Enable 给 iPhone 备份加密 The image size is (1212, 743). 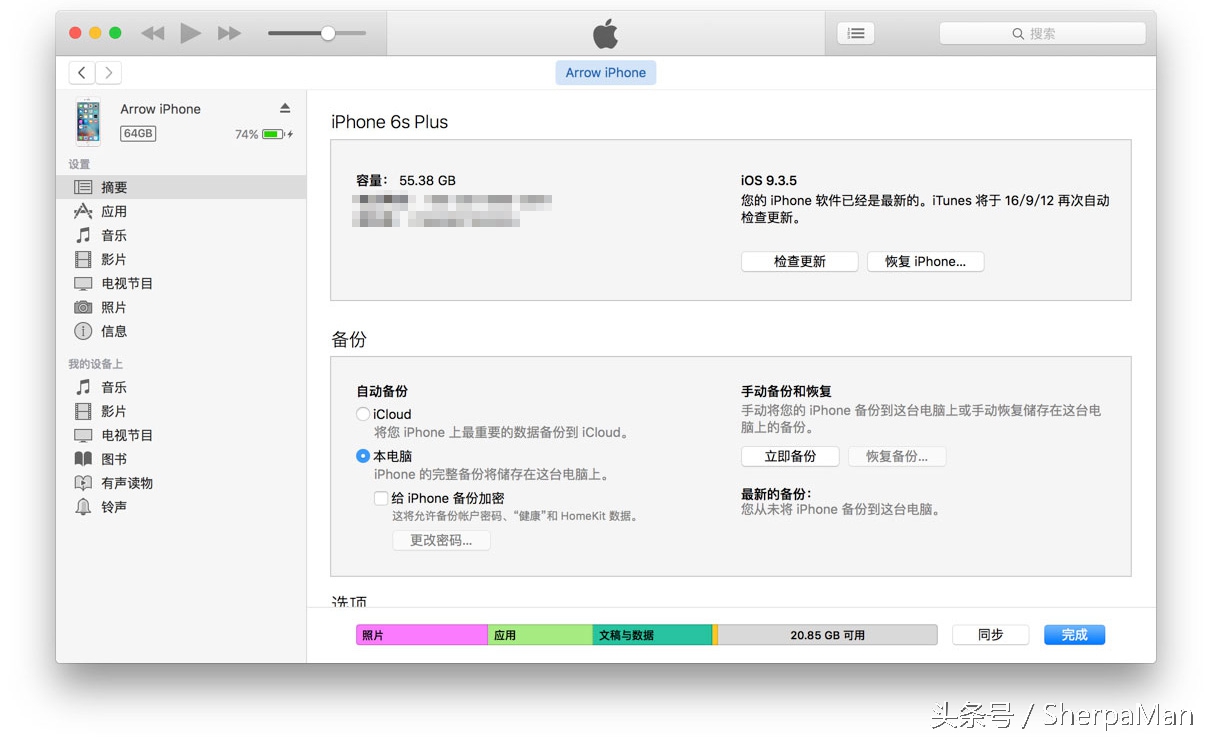381,498
